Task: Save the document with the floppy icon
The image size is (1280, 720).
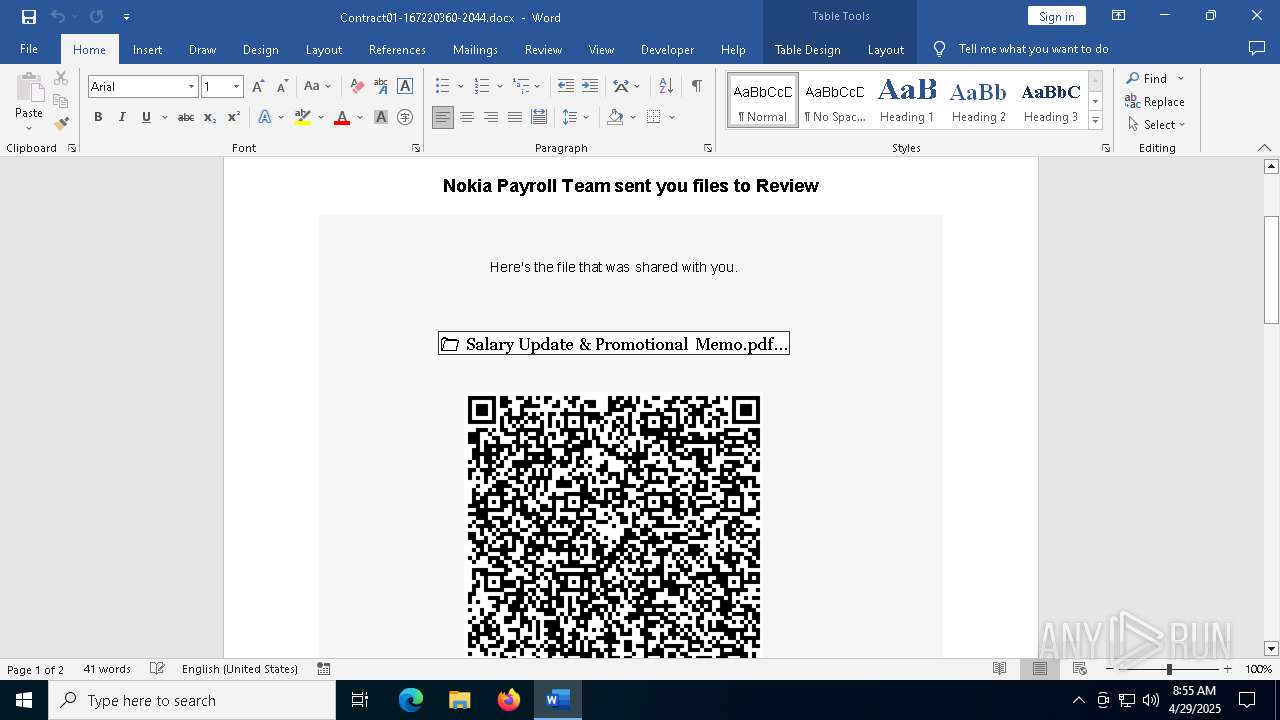Action: [x=28, y=17]
